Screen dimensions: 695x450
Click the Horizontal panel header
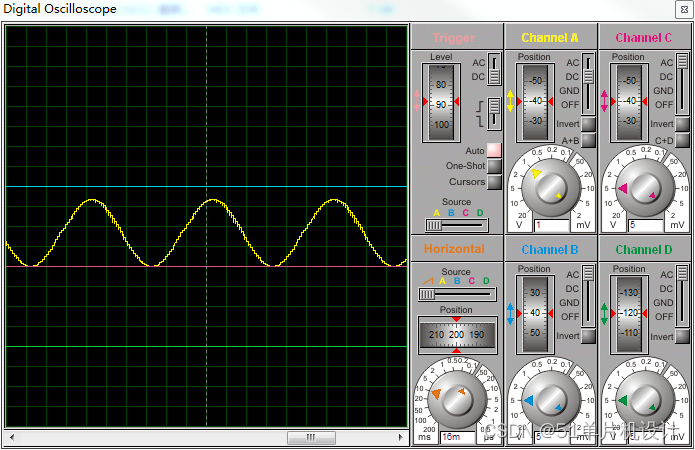pos(457,249)
